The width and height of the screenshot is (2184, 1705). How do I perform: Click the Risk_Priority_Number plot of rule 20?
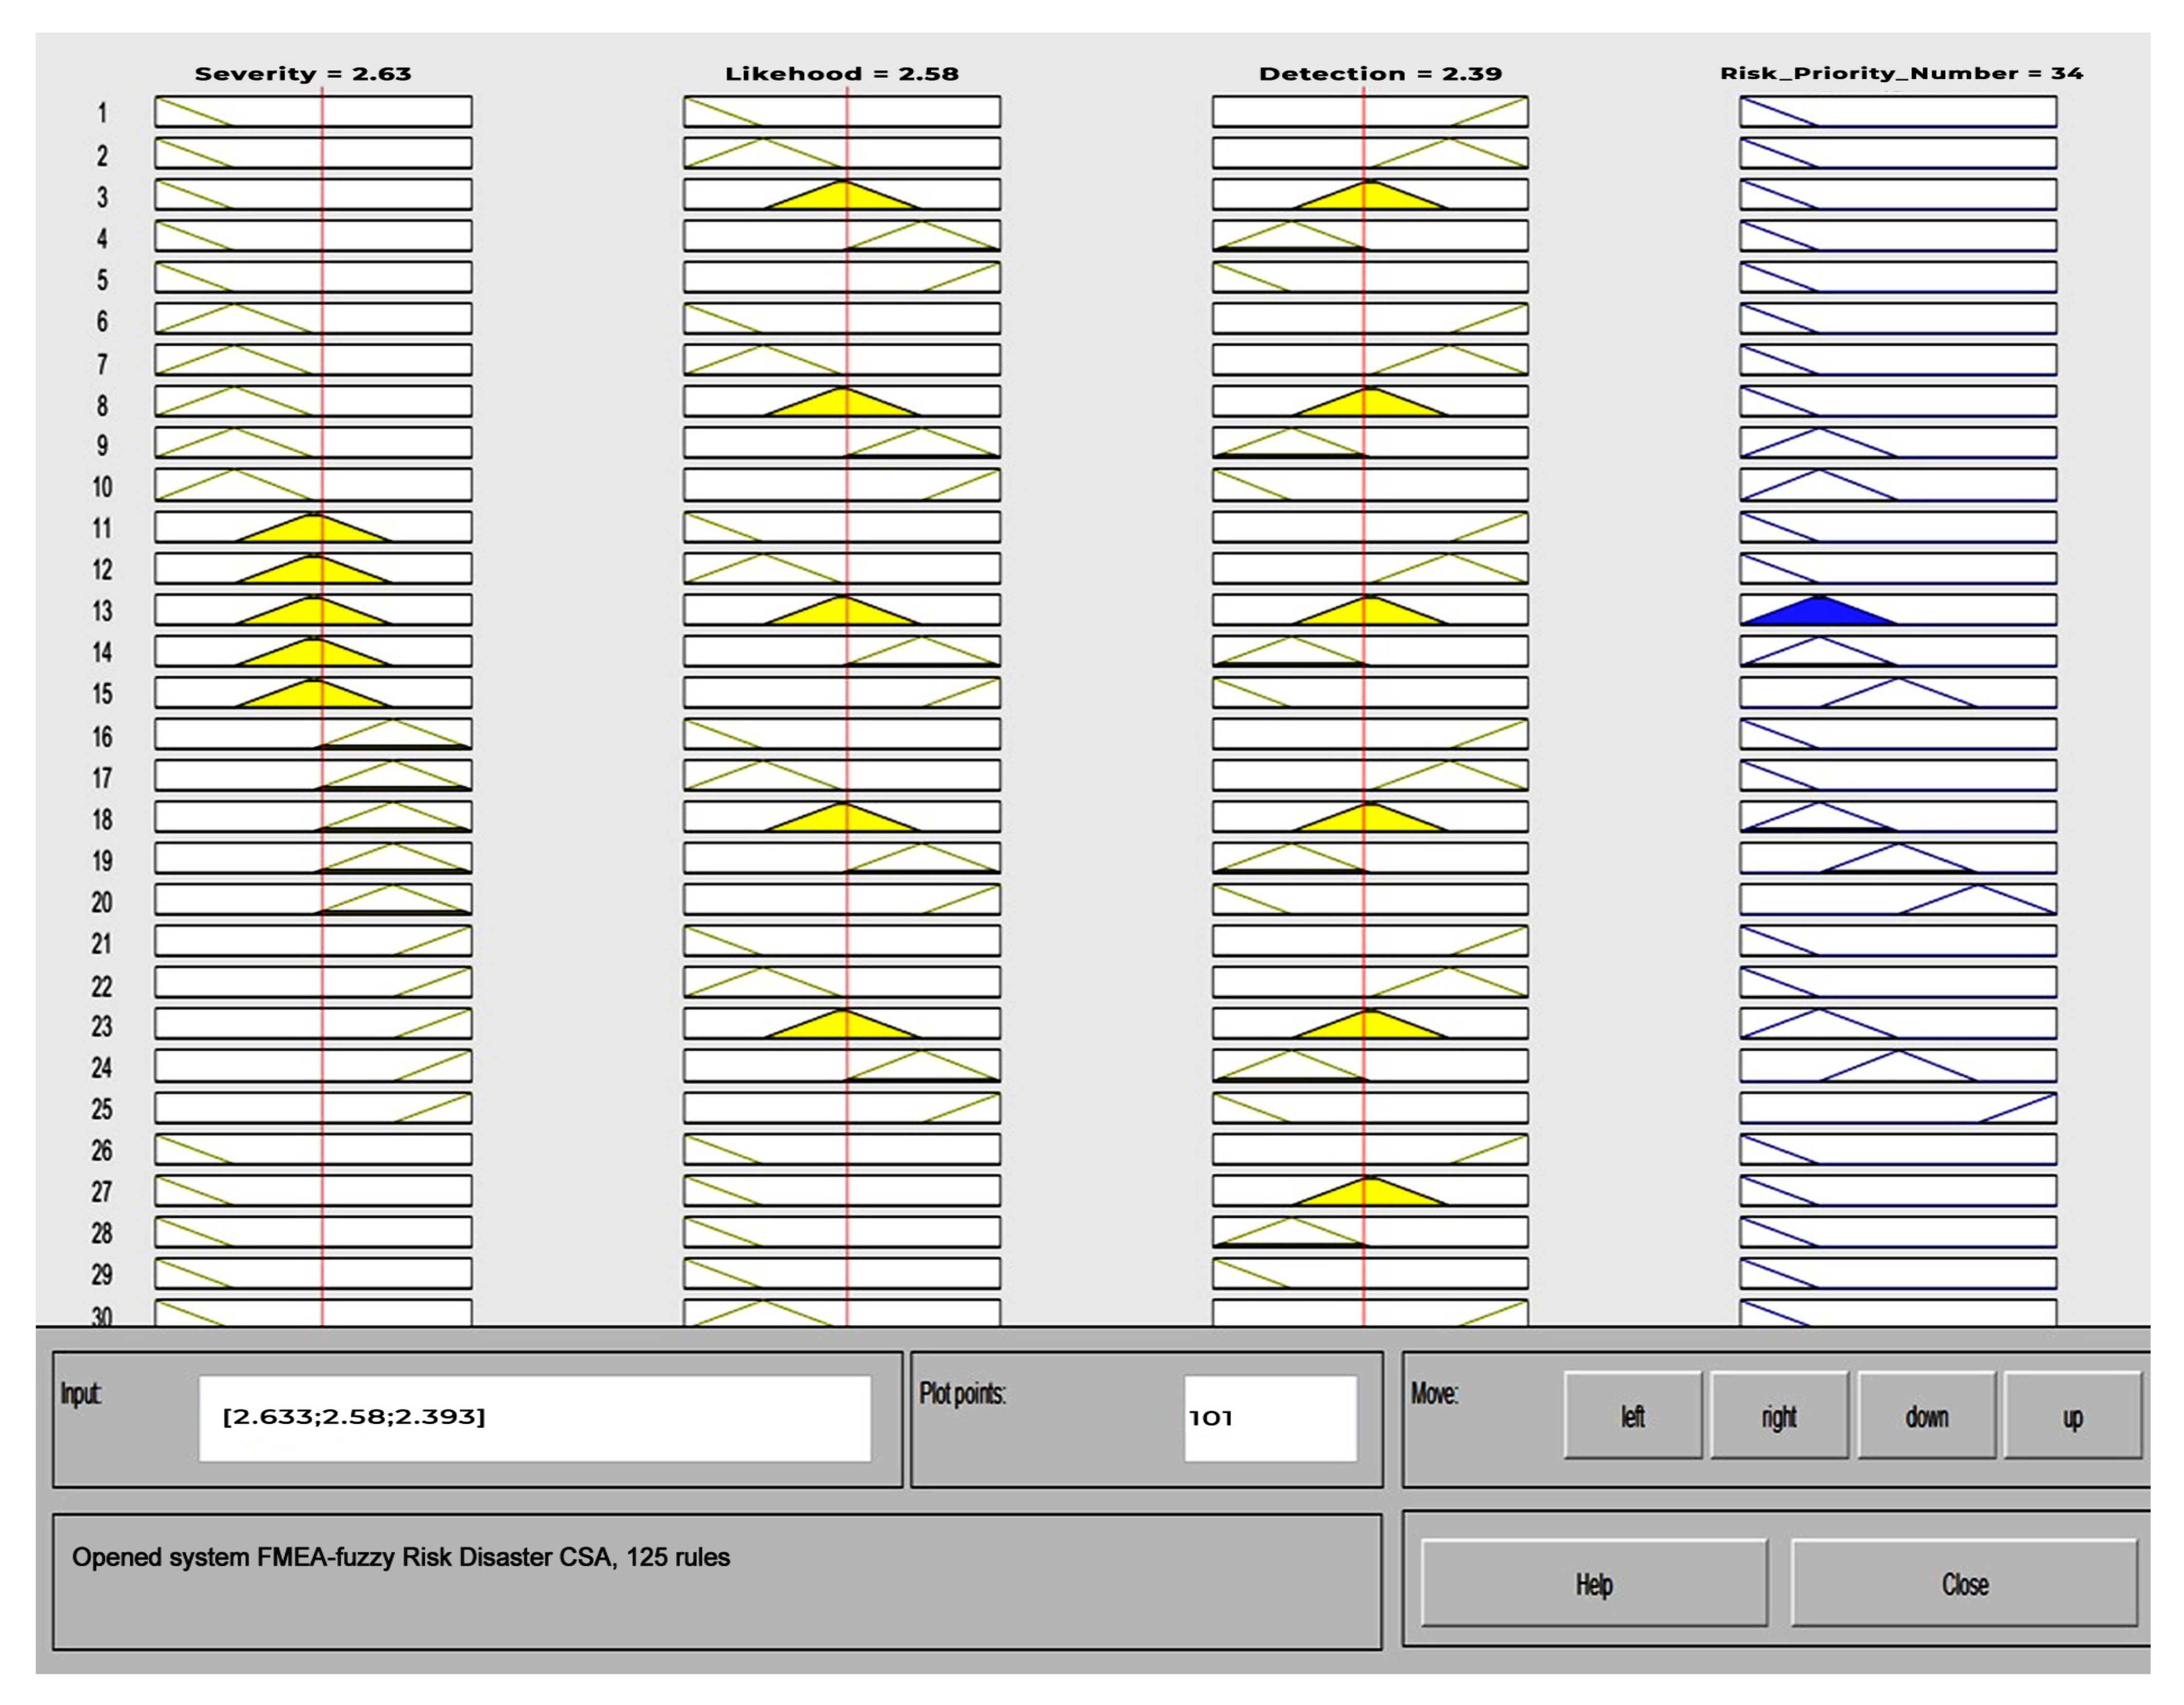coord(1898,899)
